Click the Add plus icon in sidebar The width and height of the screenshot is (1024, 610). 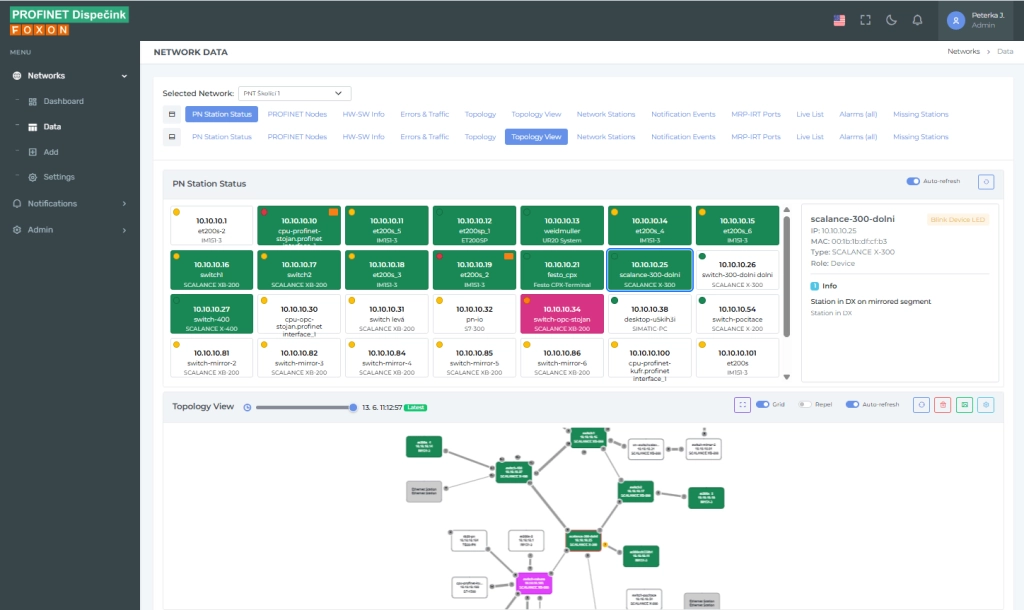tap(33, 152)
